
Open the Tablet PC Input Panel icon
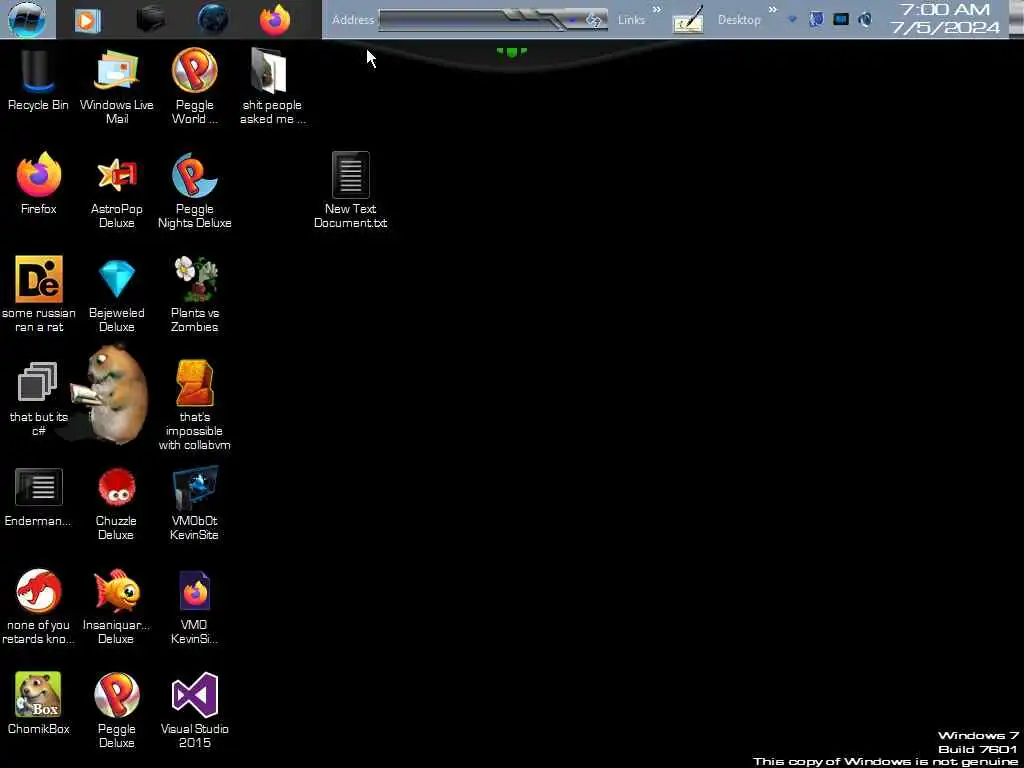pyautogui.click(x=688, y=19)
